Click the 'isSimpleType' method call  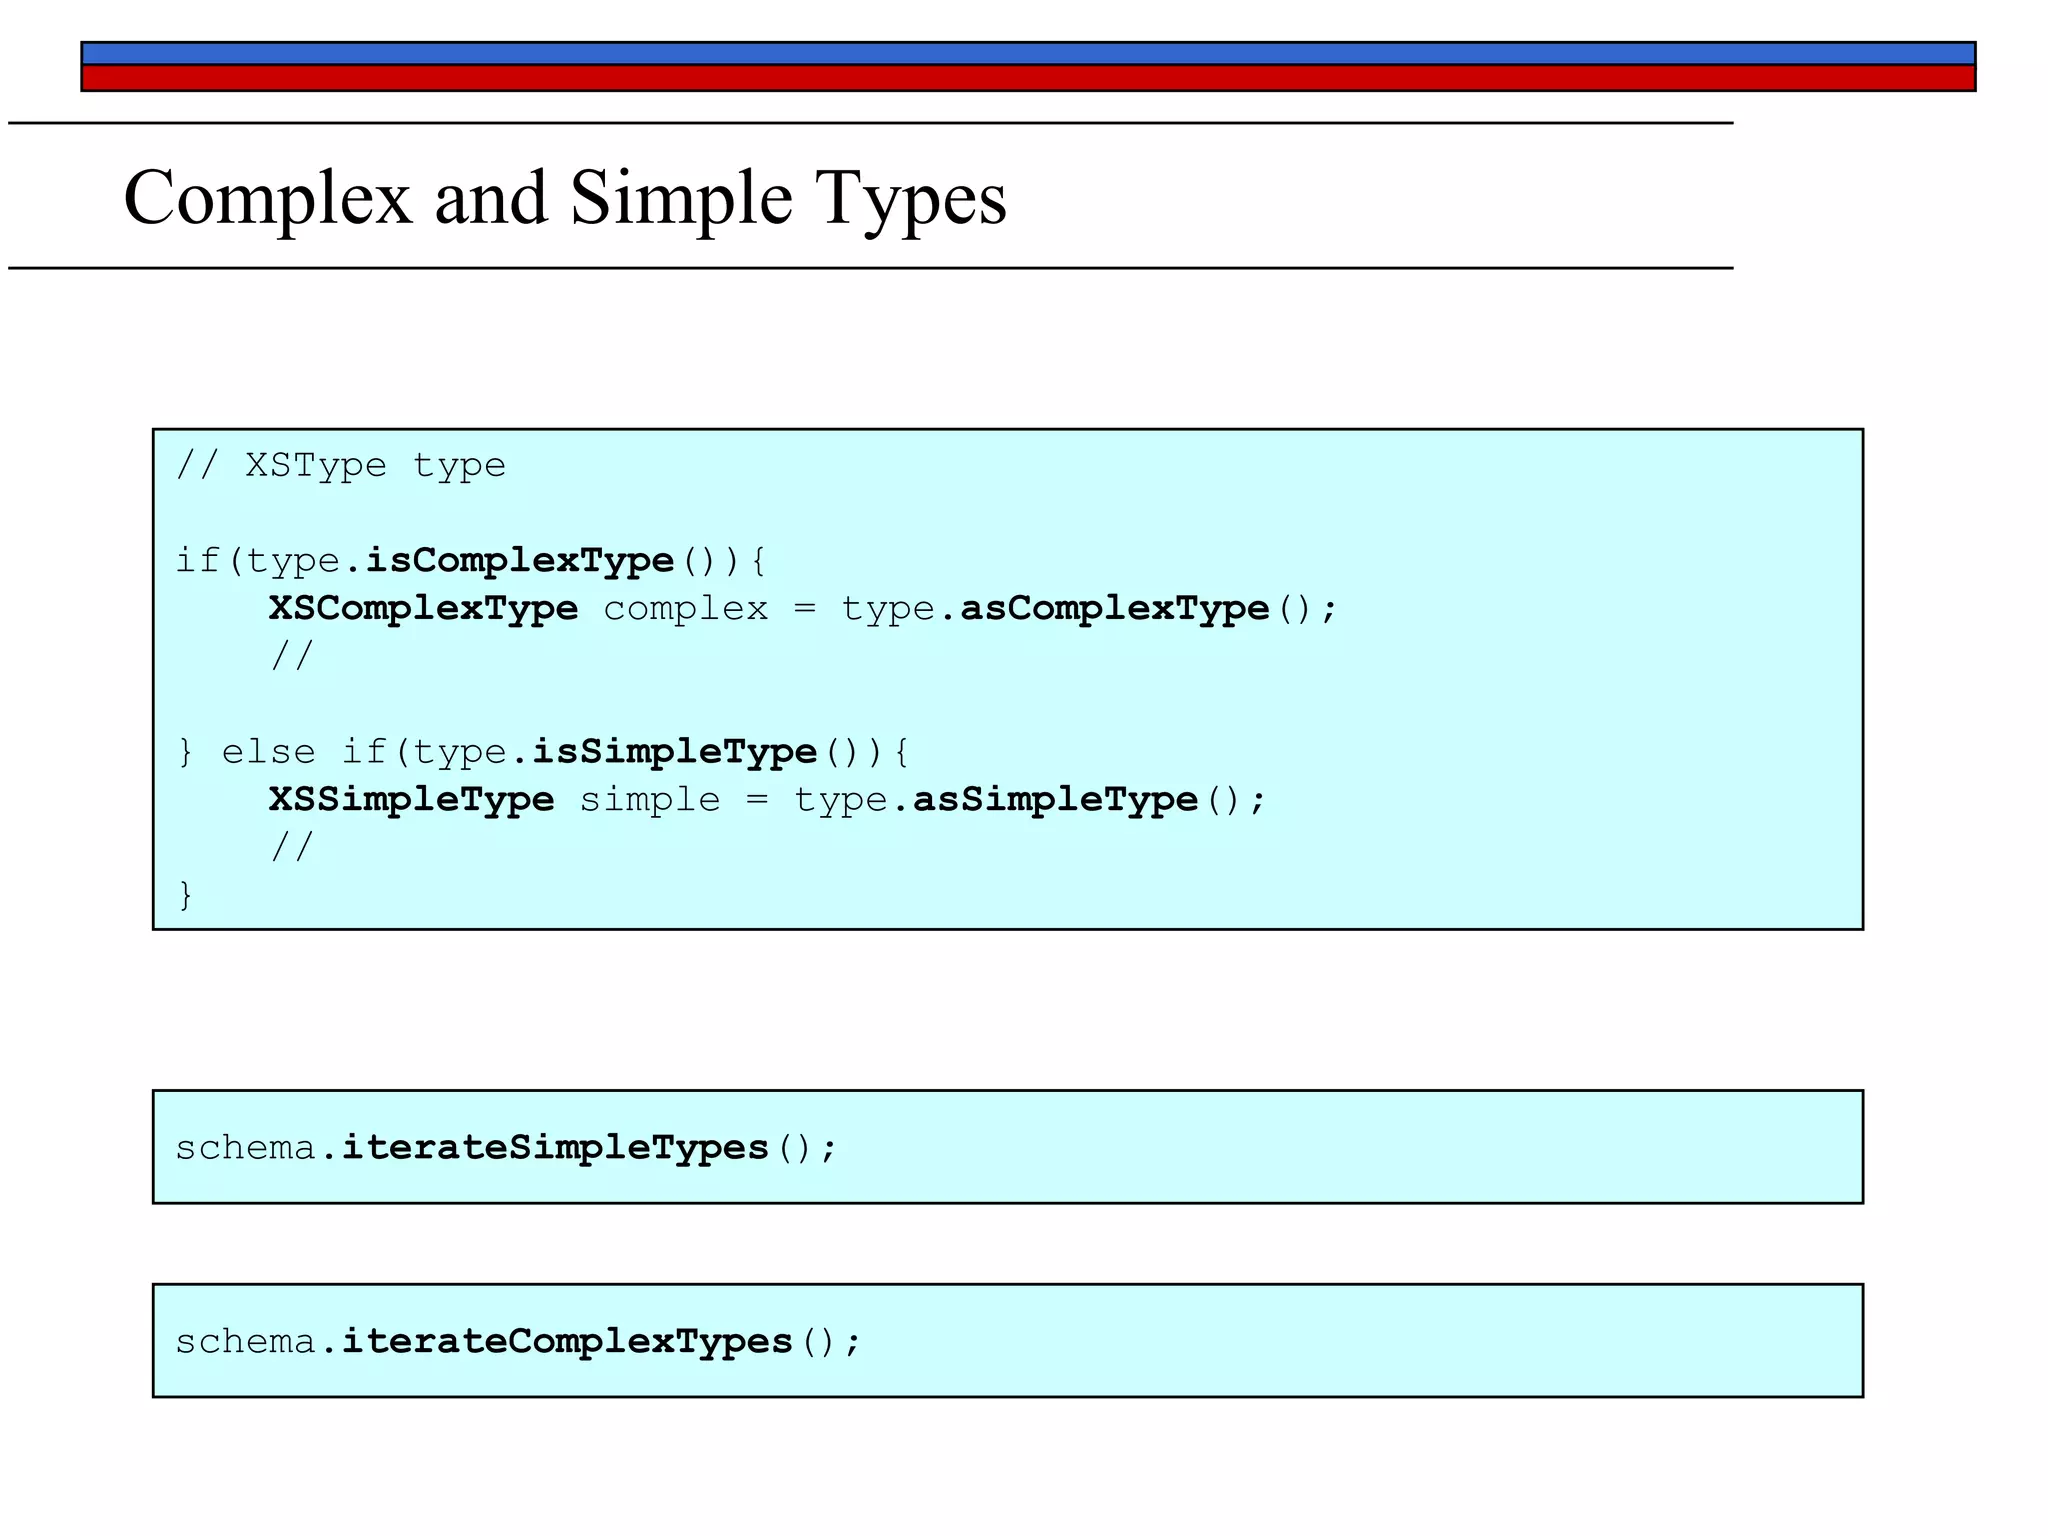tap(675, 752)
